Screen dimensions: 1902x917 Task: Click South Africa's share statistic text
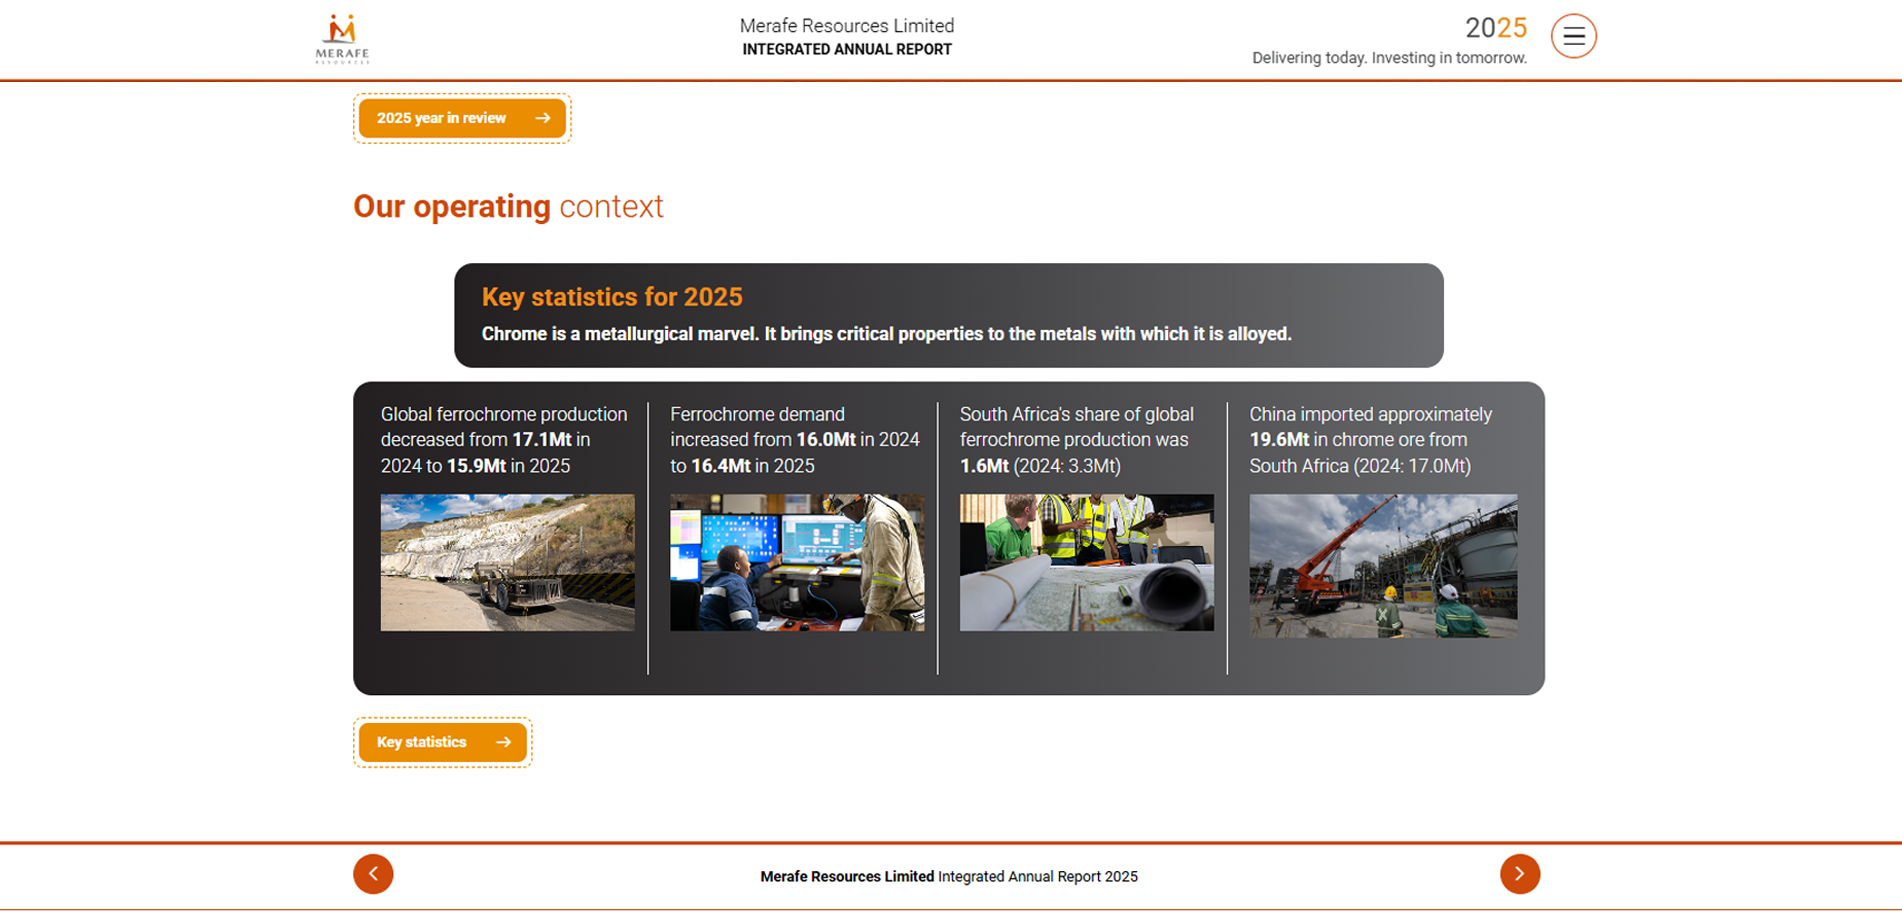point(1077,440)
